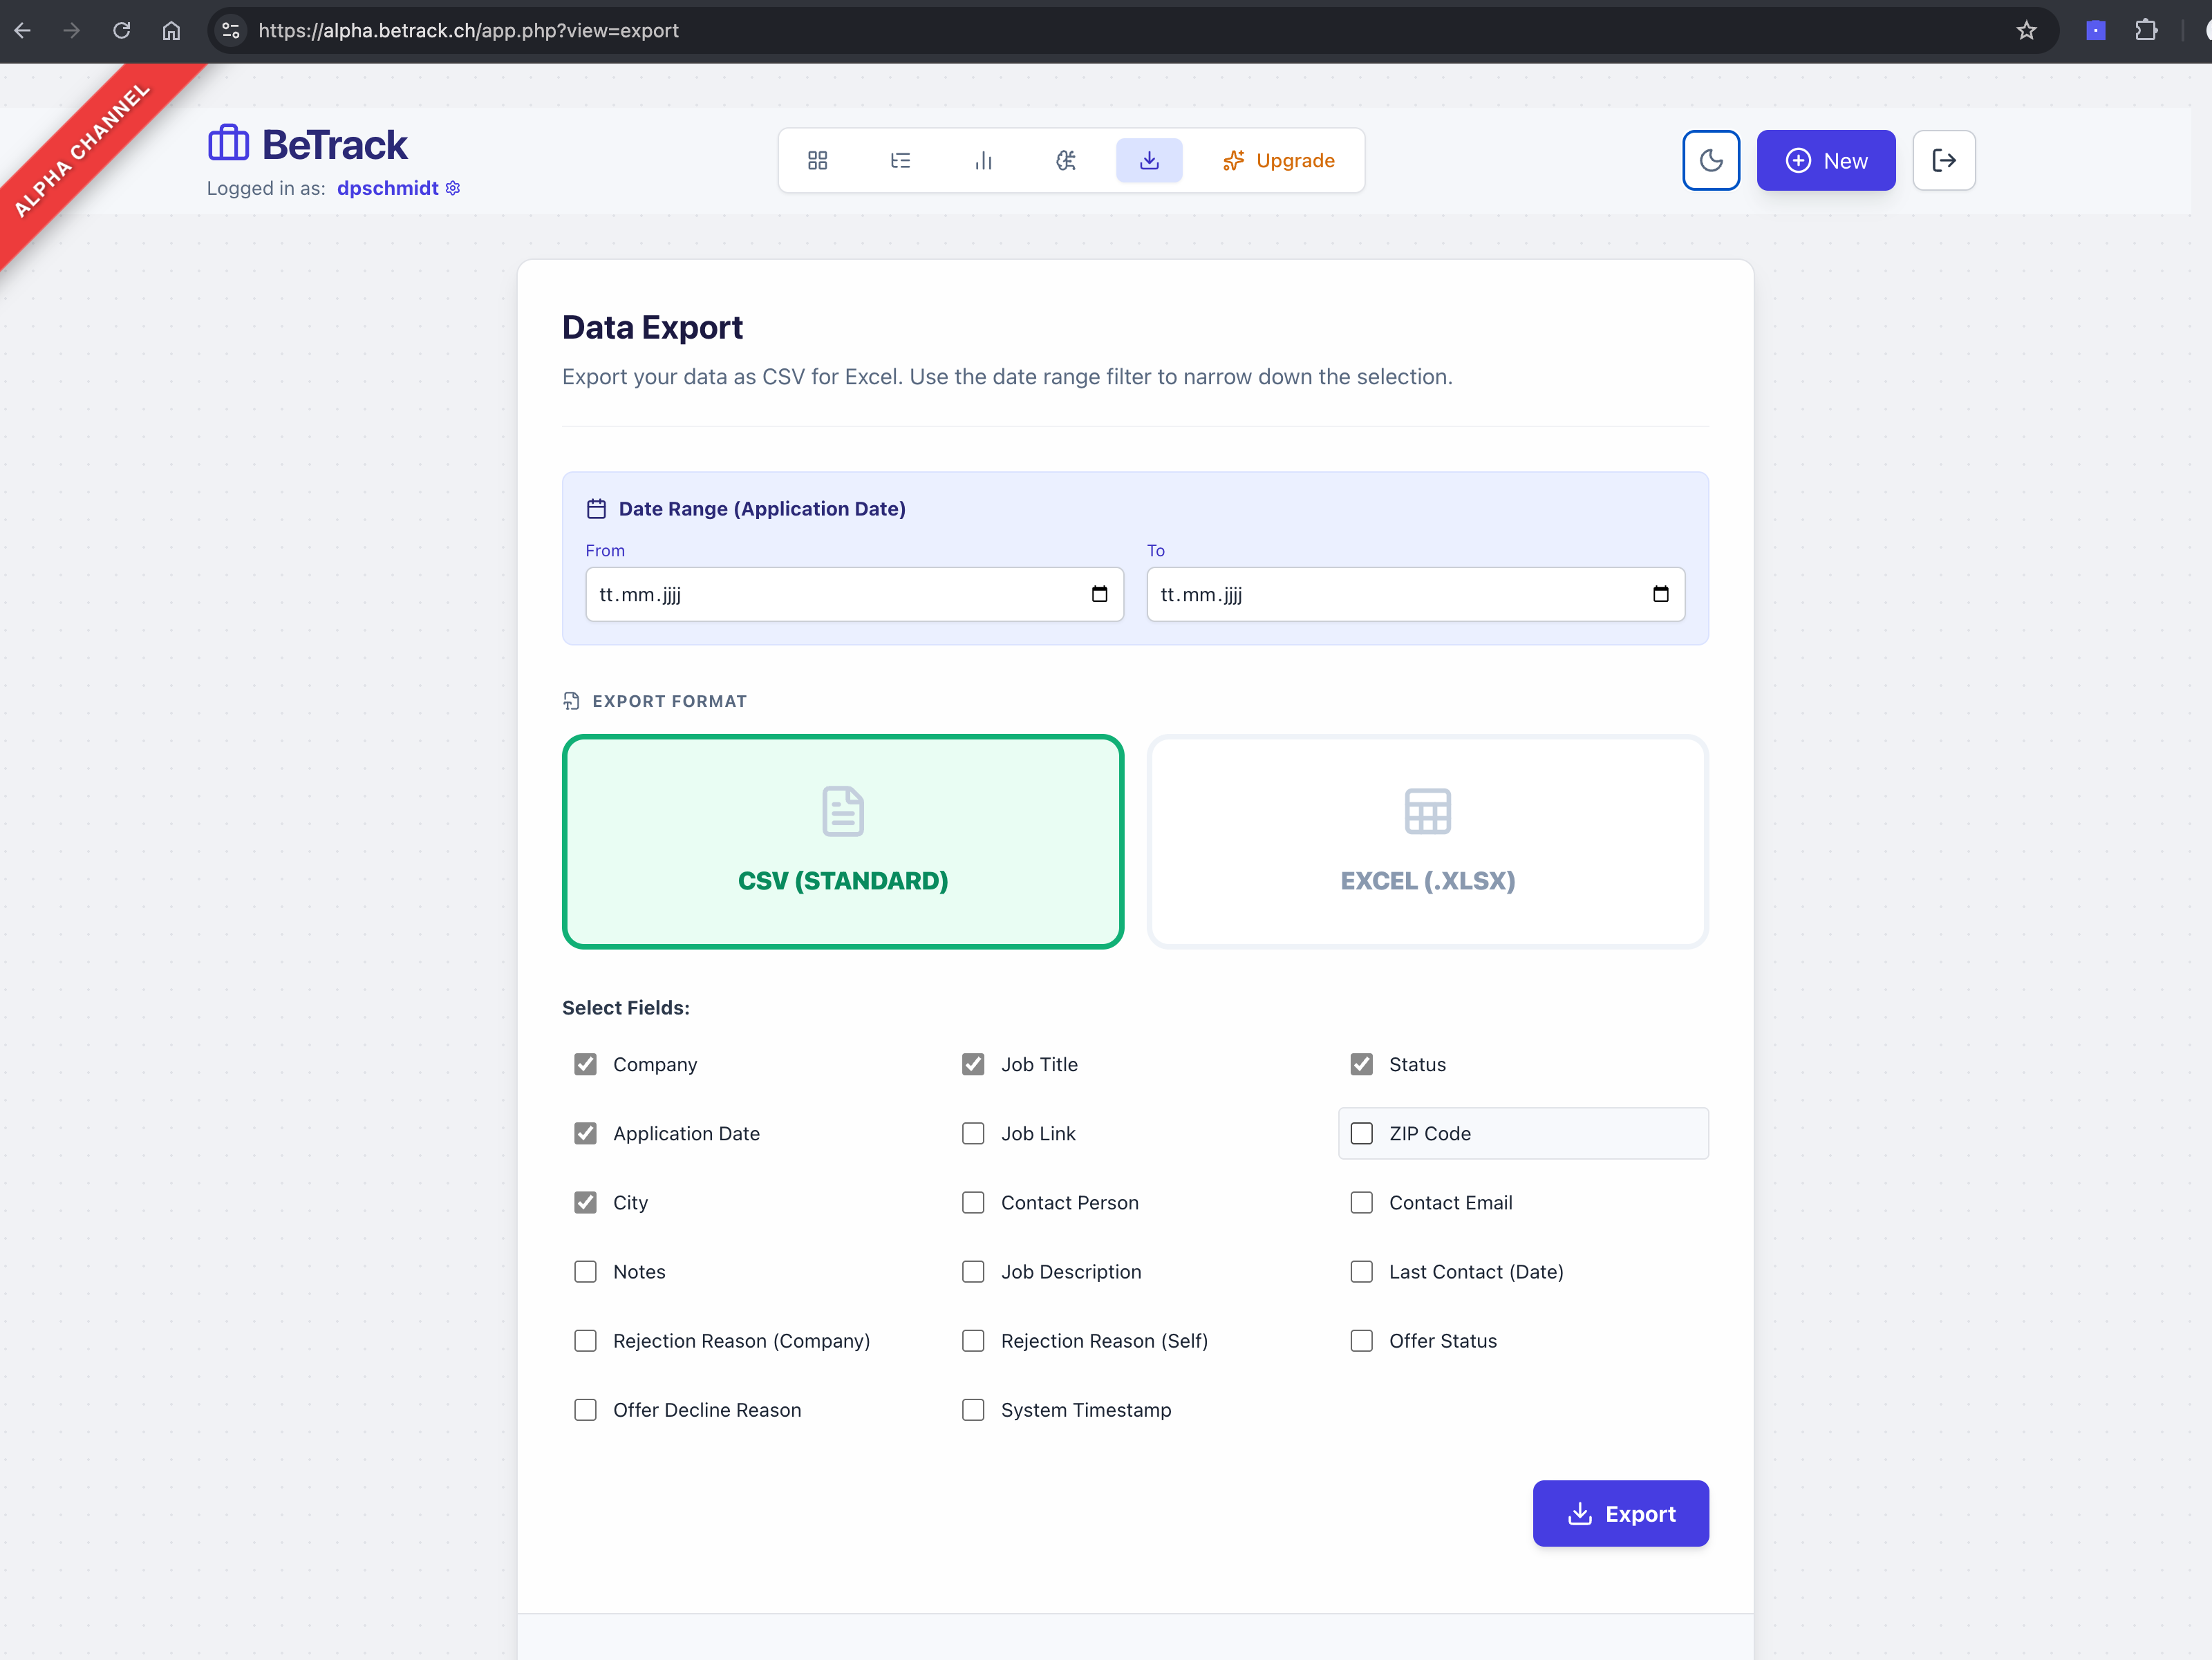The height and width of the screenshot is (1660, 2212).
Task: Click the Upgrade menu item
Action: 1280,160
